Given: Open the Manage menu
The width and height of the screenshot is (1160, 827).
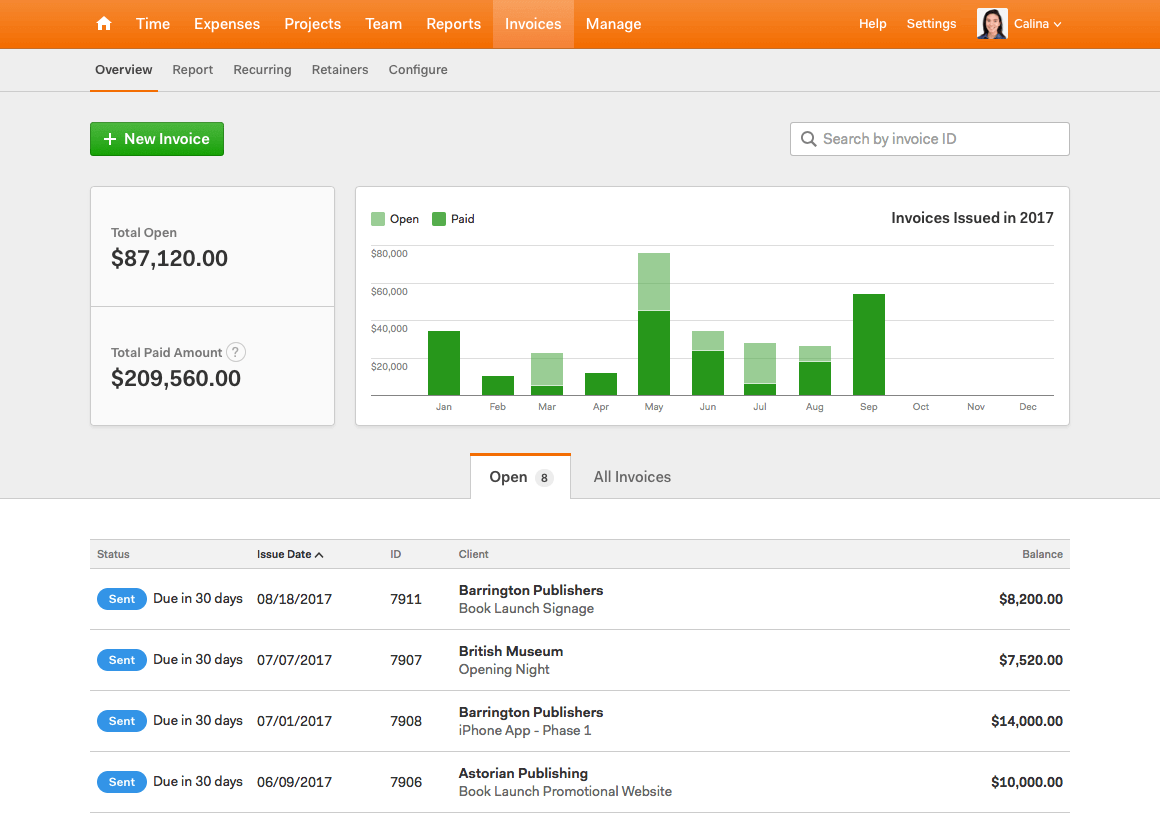Looking at the screenshot, I should [x=613, y=23].
